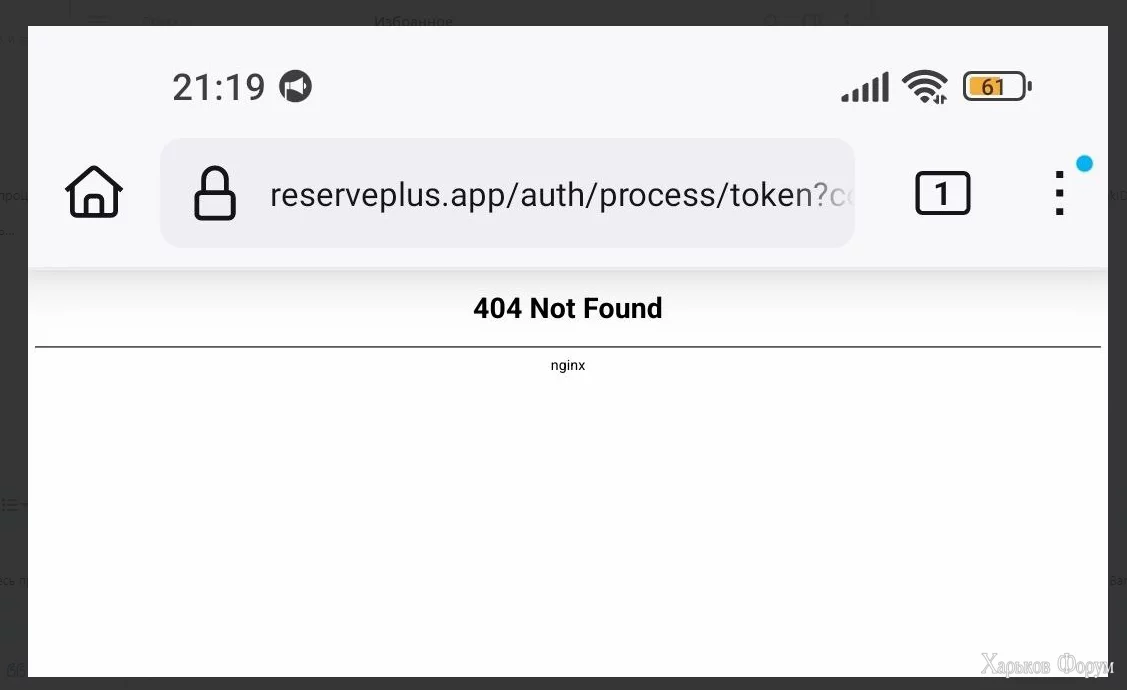1127x690 pixels.
Task: Click the battery indicator showing 61
Action: [x=998, y=86]
